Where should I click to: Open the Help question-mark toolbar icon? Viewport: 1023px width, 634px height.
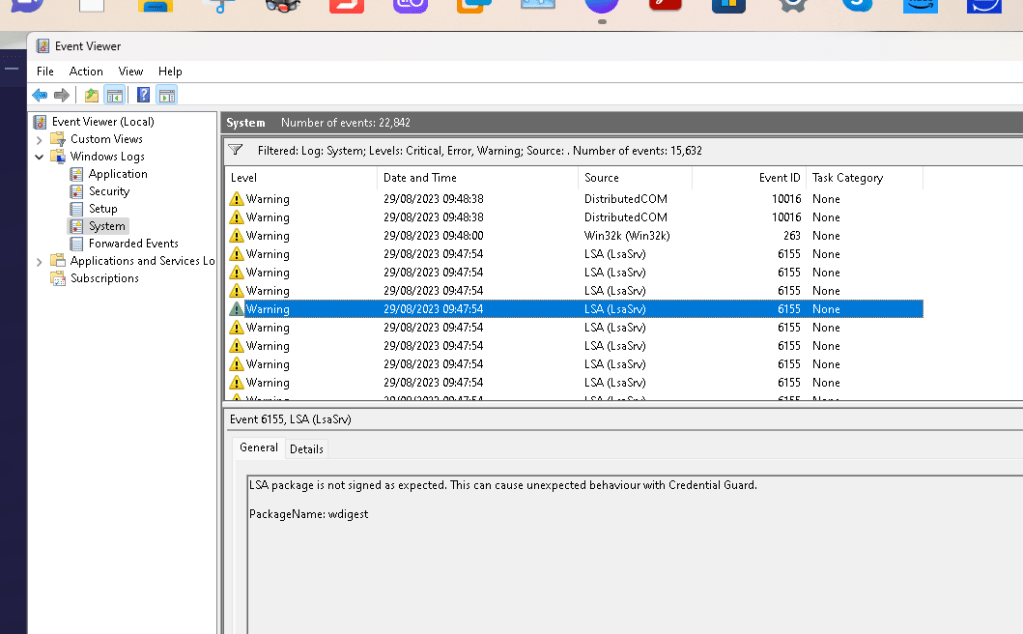pyautogui.click(x=144, y=95)
